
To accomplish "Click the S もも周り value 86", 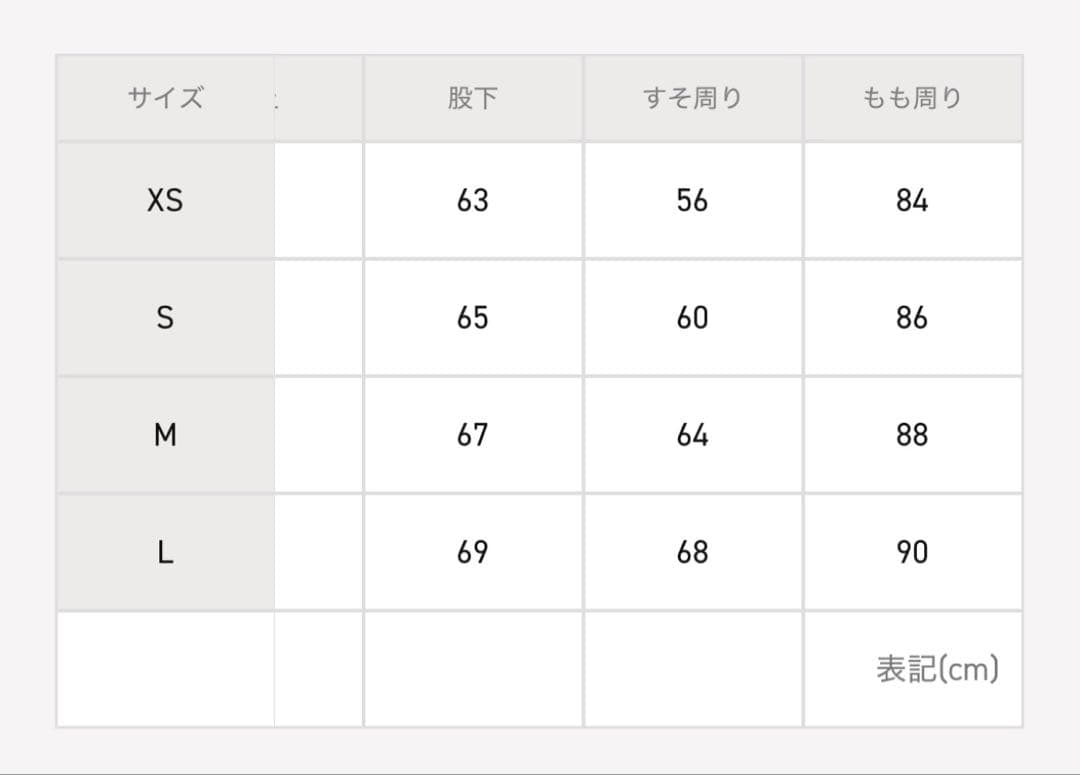I will pyautogui.click(x=912, y=318).
